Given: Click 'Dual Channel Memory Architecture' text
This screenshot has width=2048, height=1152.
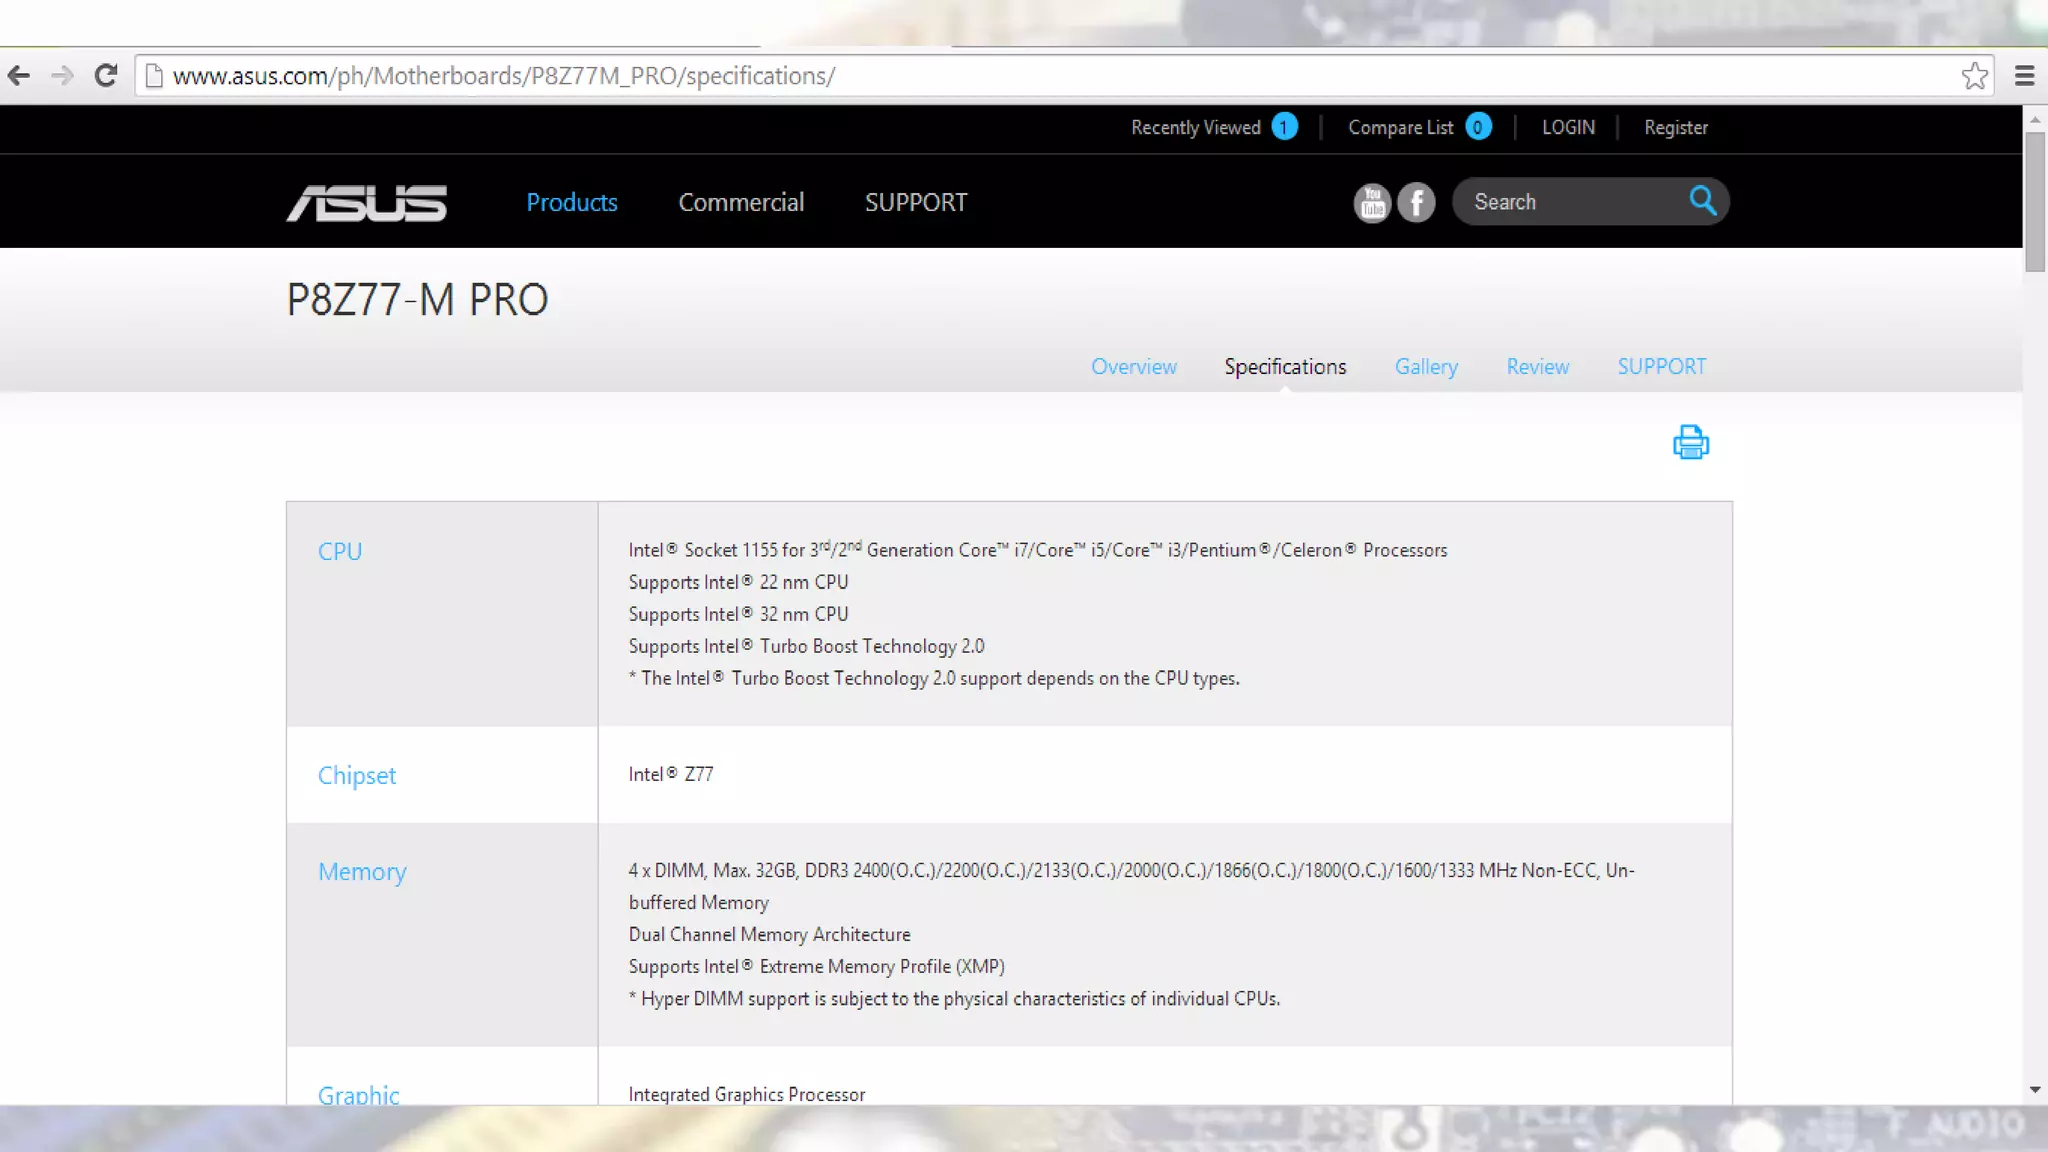Looking at the screenshot, I should (x=769, y=934).
